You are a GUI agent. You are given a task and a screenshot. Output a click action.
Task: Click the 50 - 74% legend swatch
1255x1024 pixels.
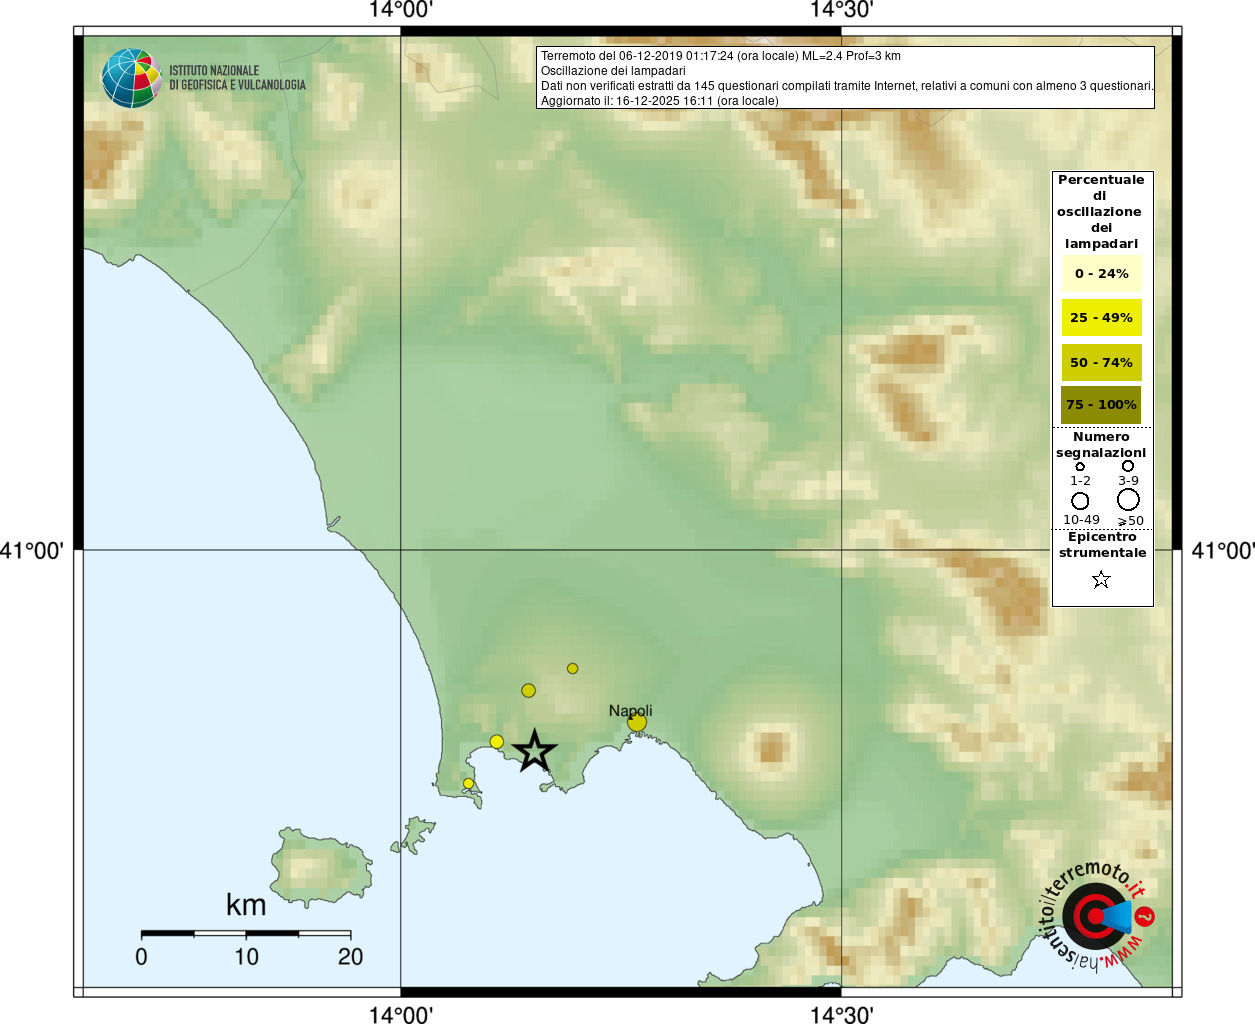click(x=1101, y=362)
